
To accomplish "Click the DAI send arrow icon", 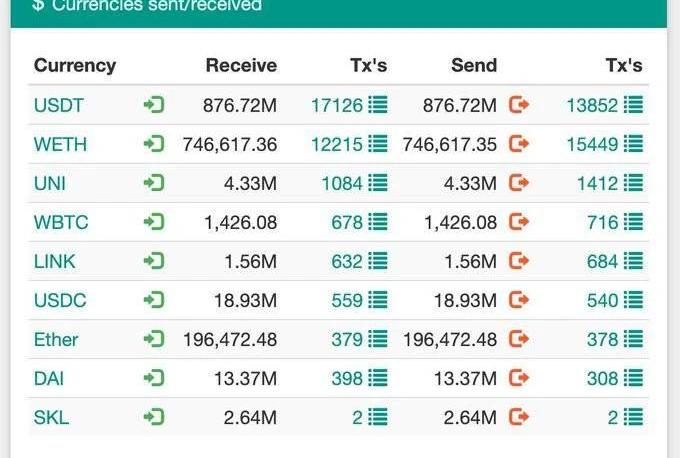I will click(x=518, y=378).
